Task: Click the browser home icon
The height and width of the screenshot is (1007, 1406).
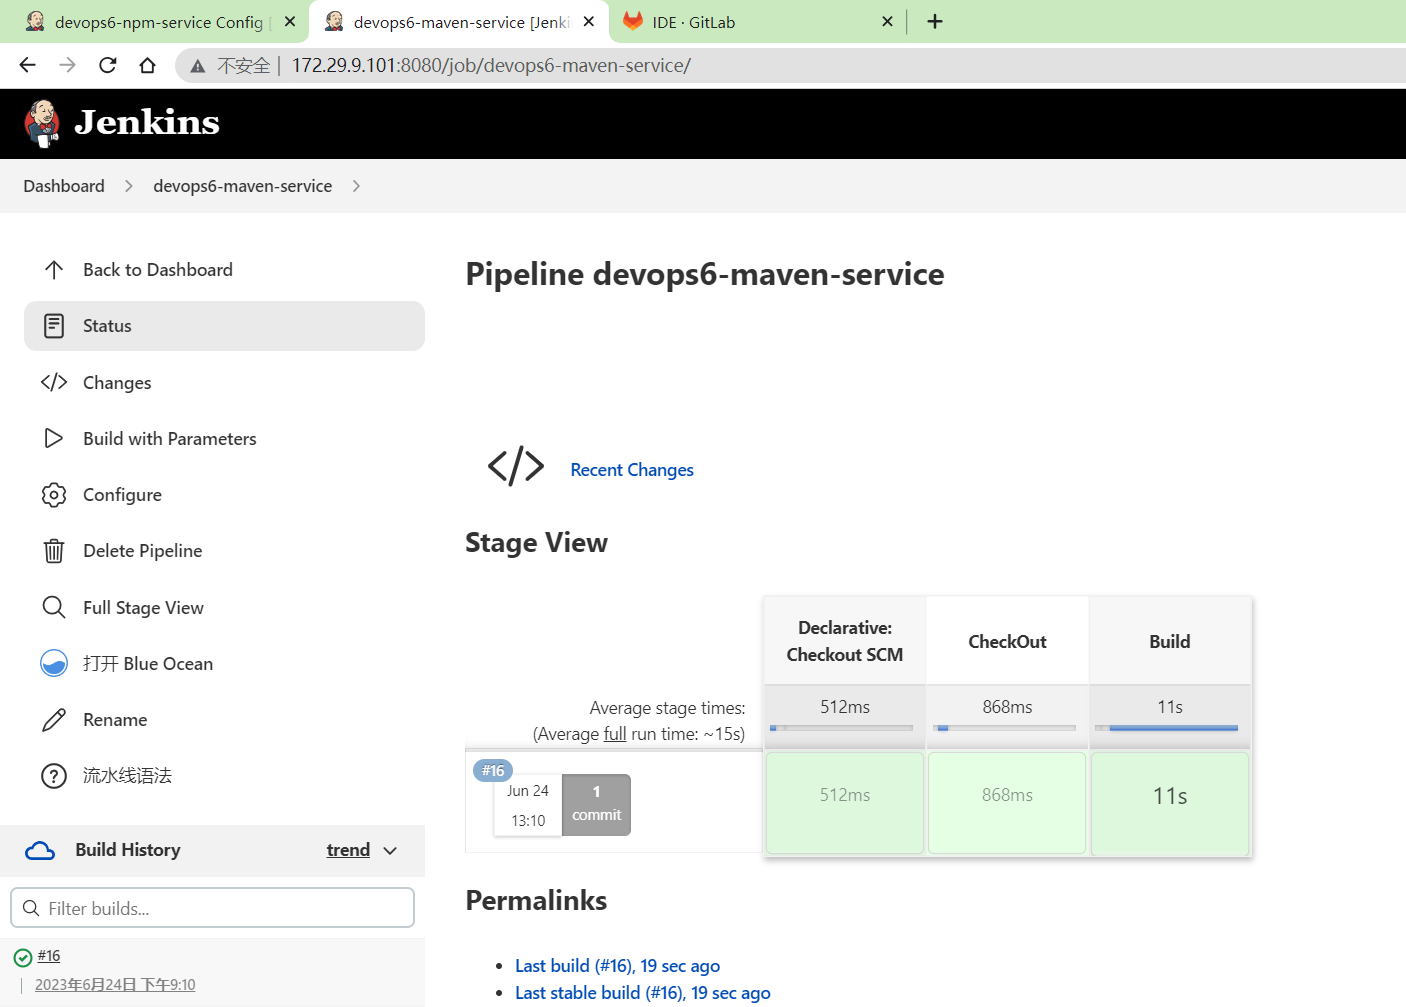Action: 148,65
